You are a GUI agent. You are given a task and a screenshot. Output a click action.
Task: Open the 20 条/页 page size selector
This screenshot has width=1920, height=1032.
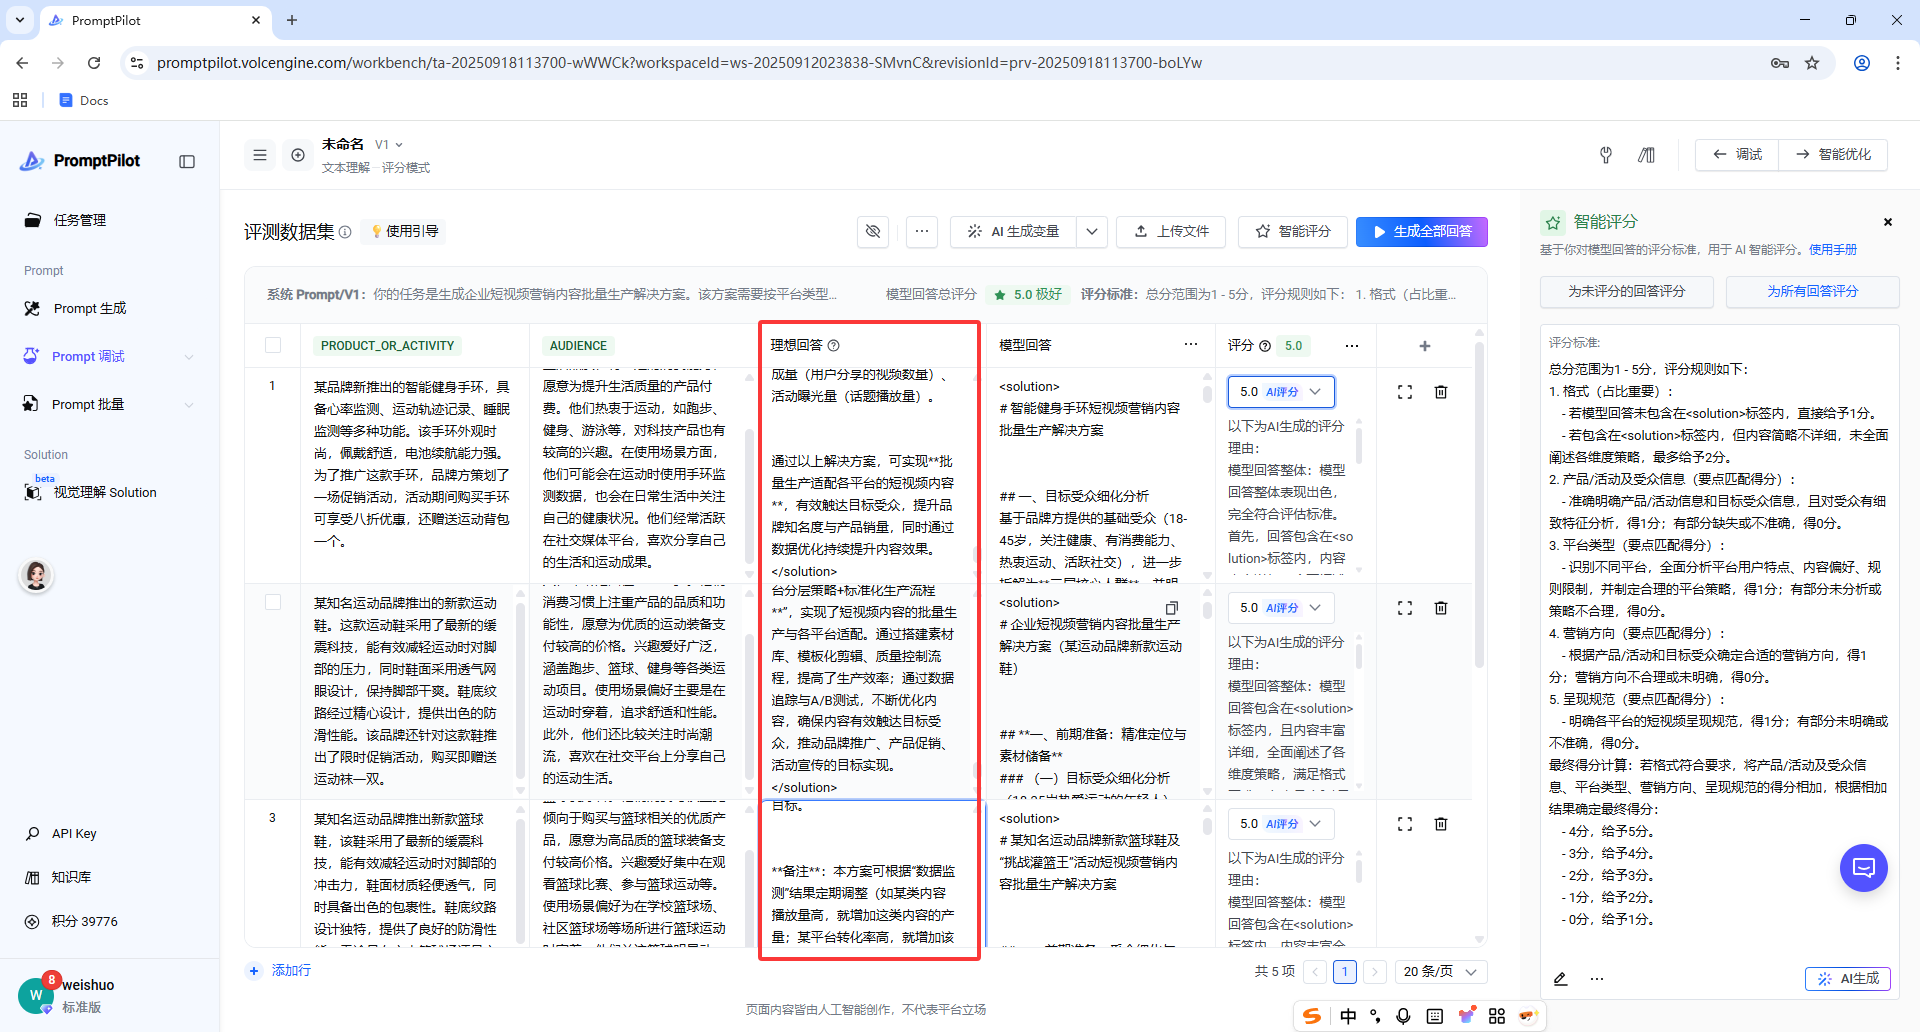pyautogui.click(x=1440, y=972)
